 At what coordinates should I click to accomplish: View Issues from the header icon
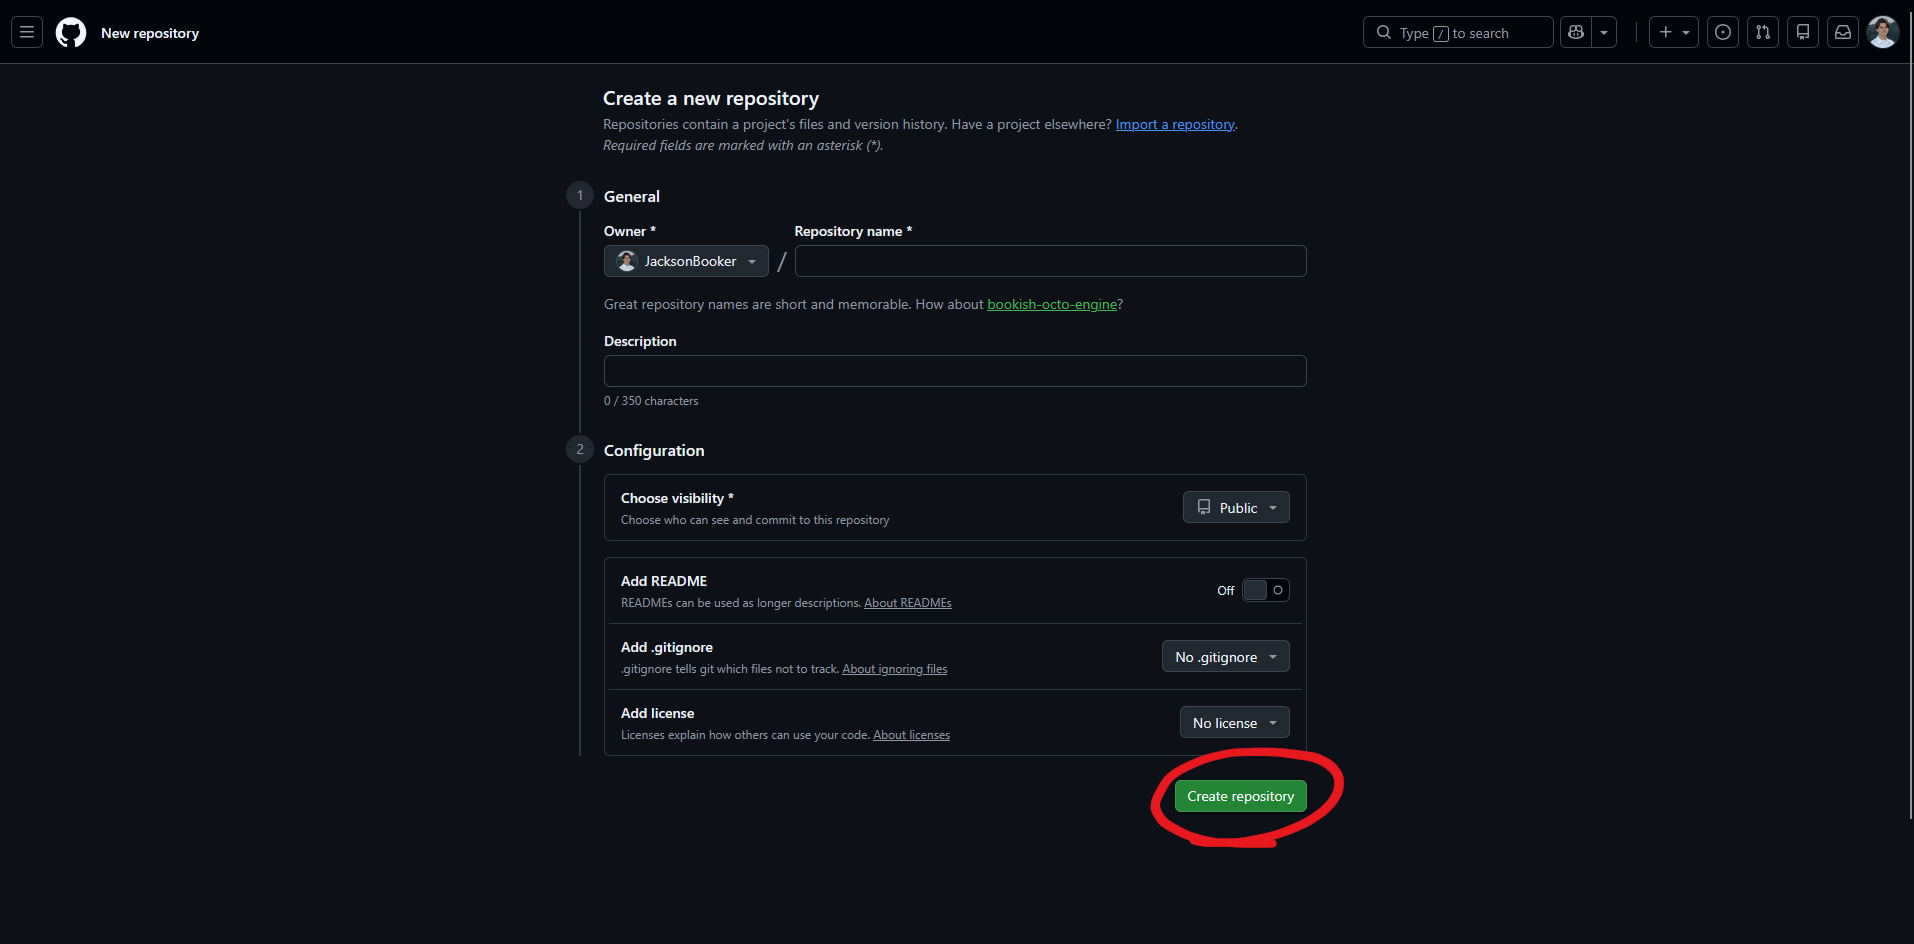tap(1723, 33)
